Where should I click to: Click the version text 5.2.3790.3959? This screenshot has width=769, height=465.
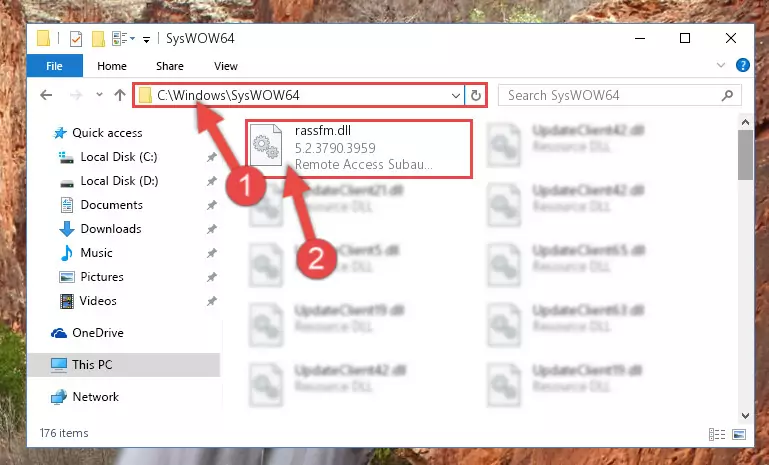(x=335, y=148)
